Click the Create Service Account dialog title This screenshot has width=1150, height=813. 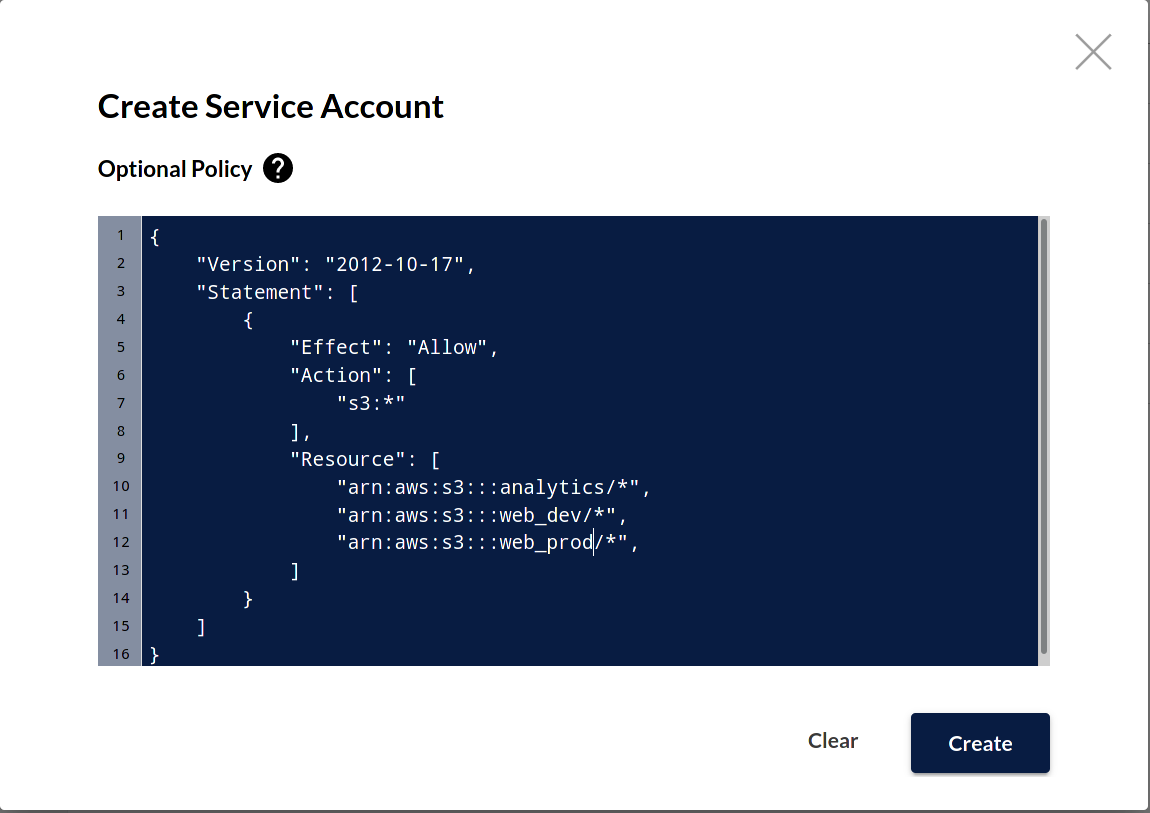click(270, 106)
